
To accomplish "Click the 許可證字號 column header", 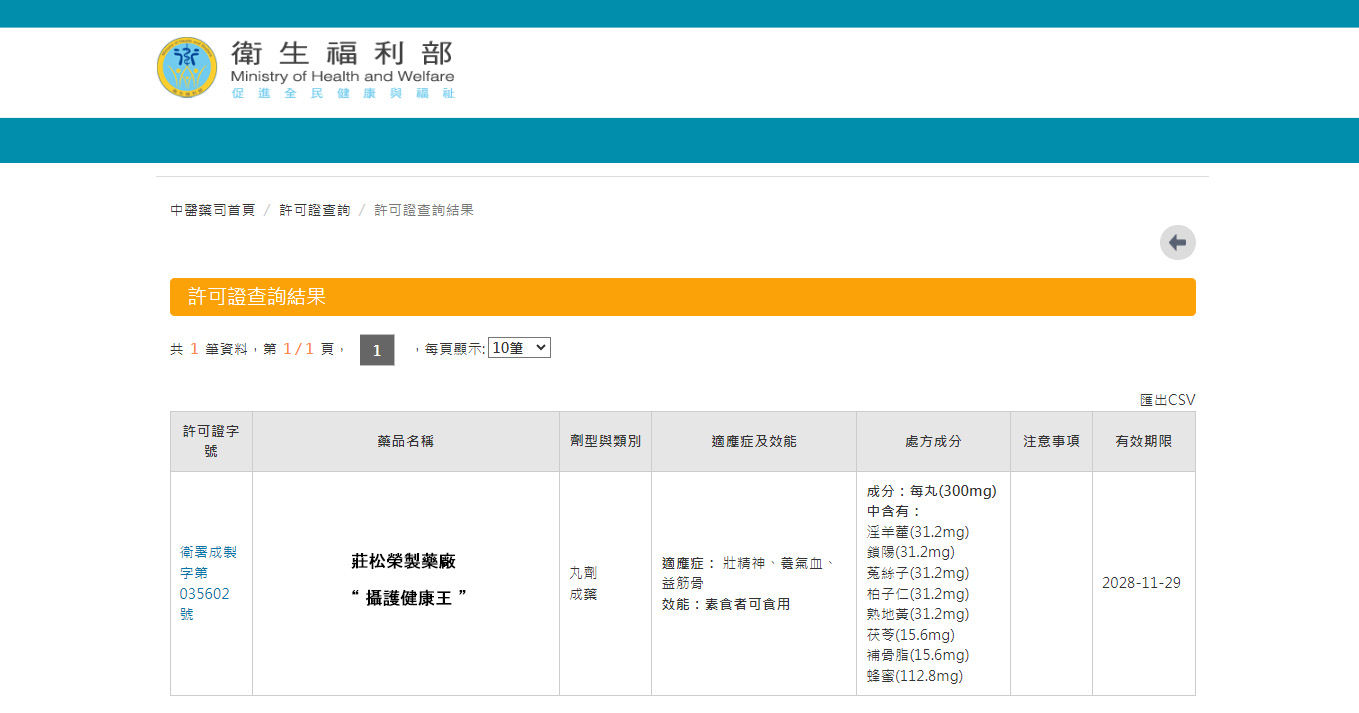I will [211, 441].
